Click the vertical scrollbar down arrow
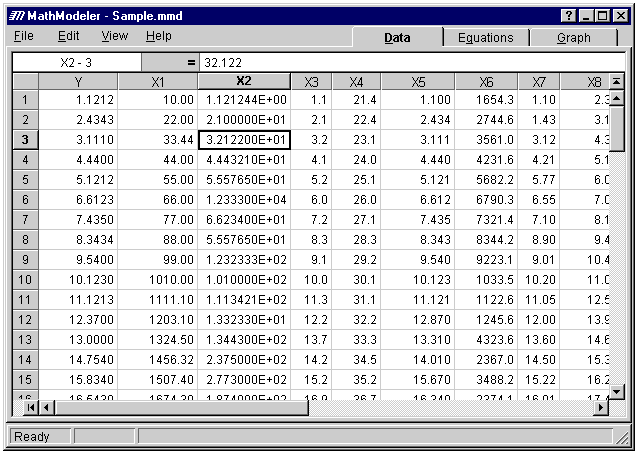Viewport: 640px width, 456px height. click(x=616, y=392)
